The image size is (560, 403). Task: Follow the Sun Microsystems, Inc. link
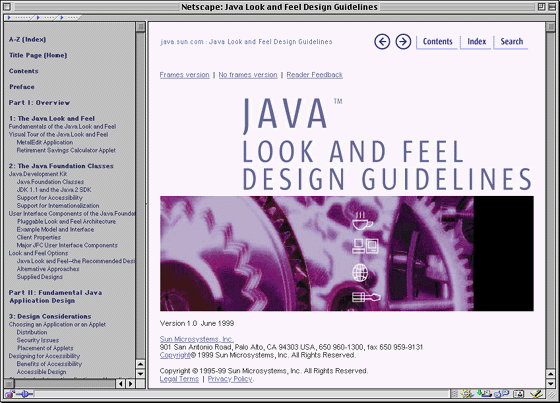(196, 339)
